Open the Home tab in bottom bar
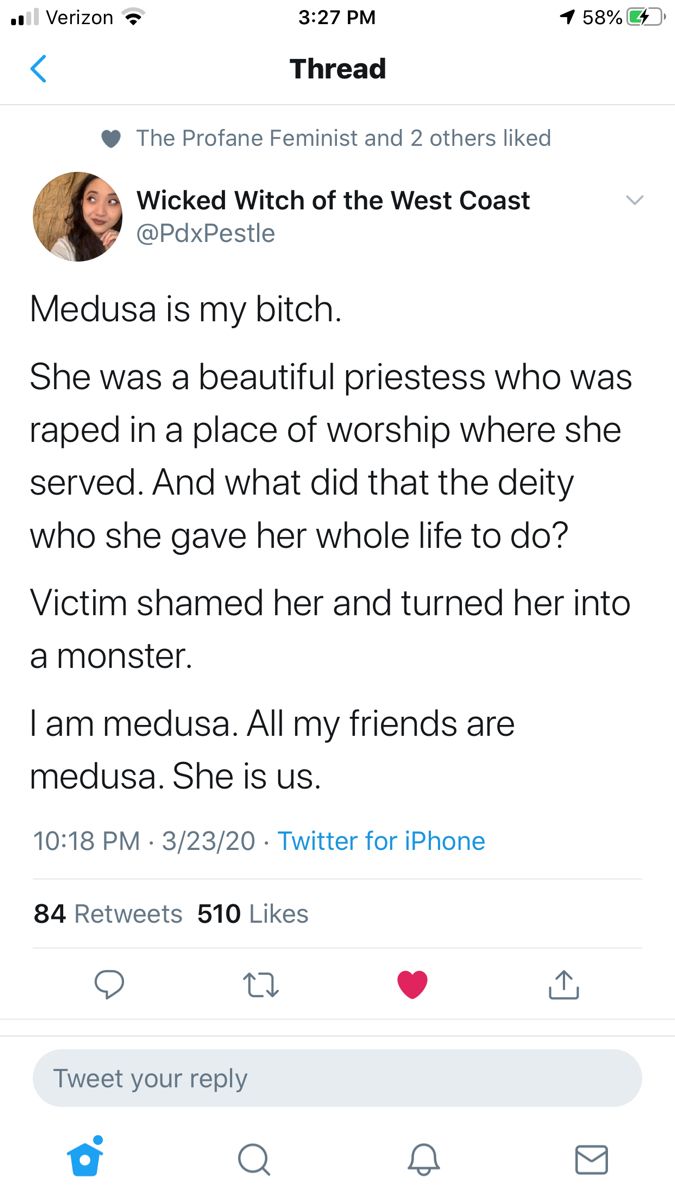Image resolution: width=675 pixels, height=1200 pixels. pos(84,1157)
